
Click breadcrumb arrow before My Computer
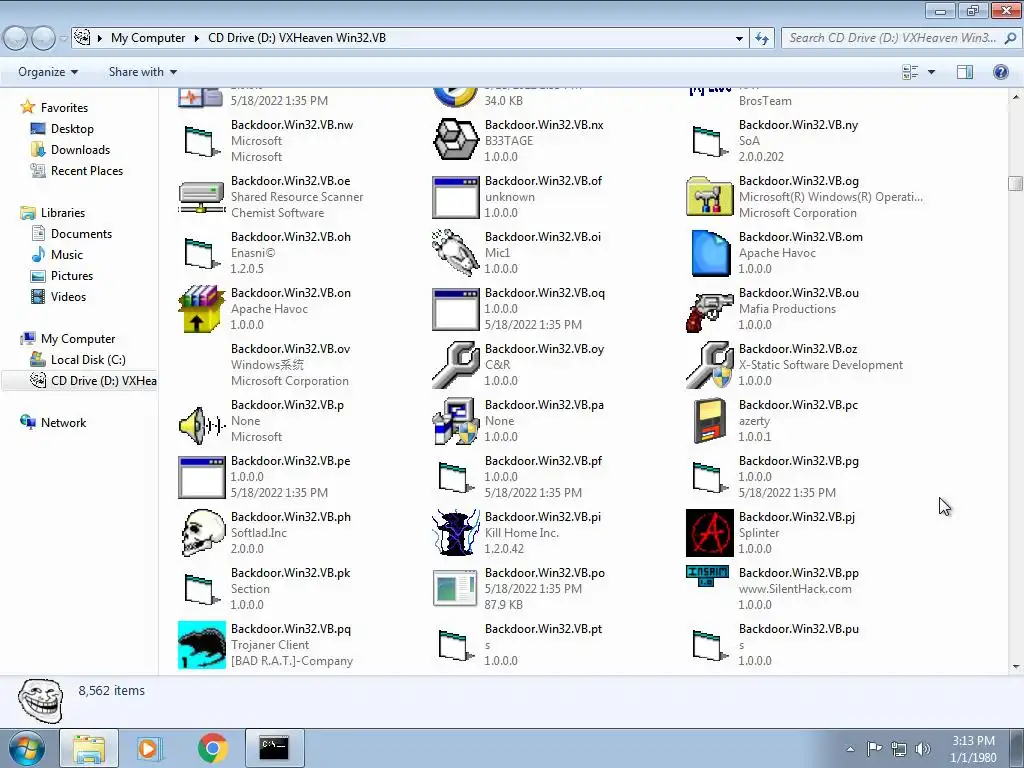click(x=100, y=38)
